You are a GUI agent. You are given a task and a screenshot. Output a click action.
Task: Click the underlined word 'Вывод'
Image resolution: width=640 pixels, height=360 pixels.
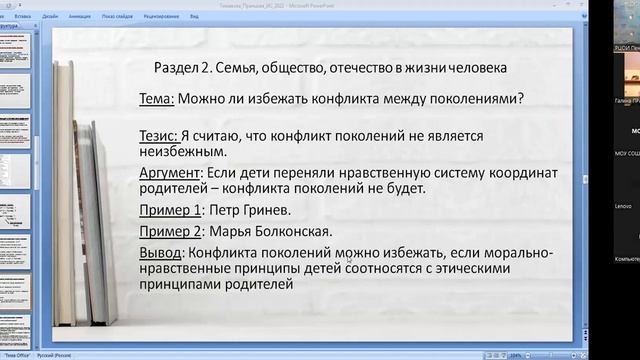click(x=160, y=253)
